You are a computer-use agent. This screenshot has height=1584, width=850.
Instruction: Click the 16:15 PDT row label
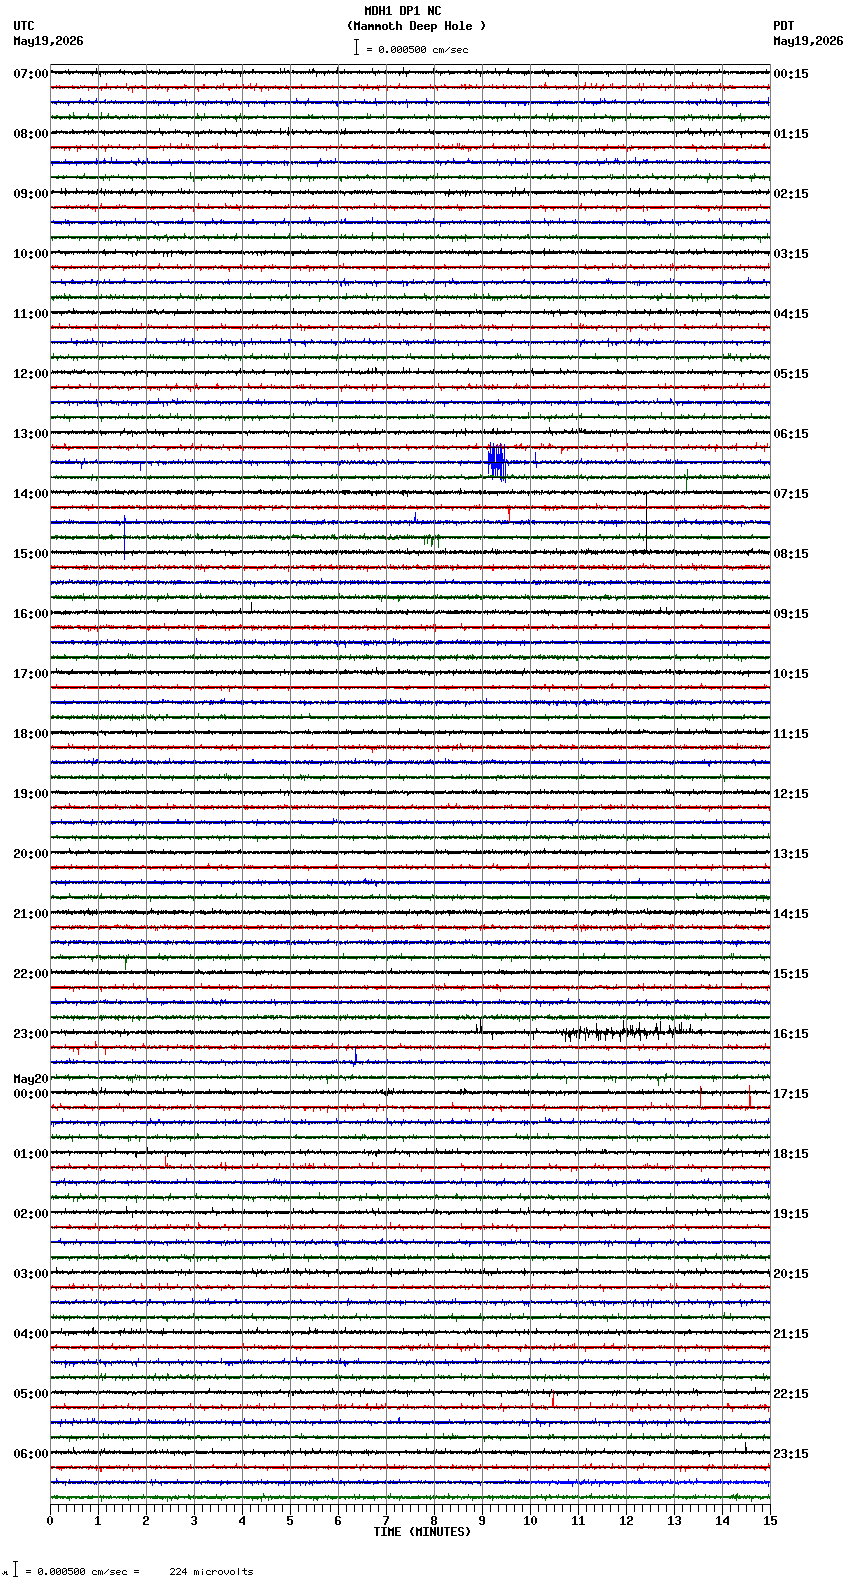point(791,1034)
